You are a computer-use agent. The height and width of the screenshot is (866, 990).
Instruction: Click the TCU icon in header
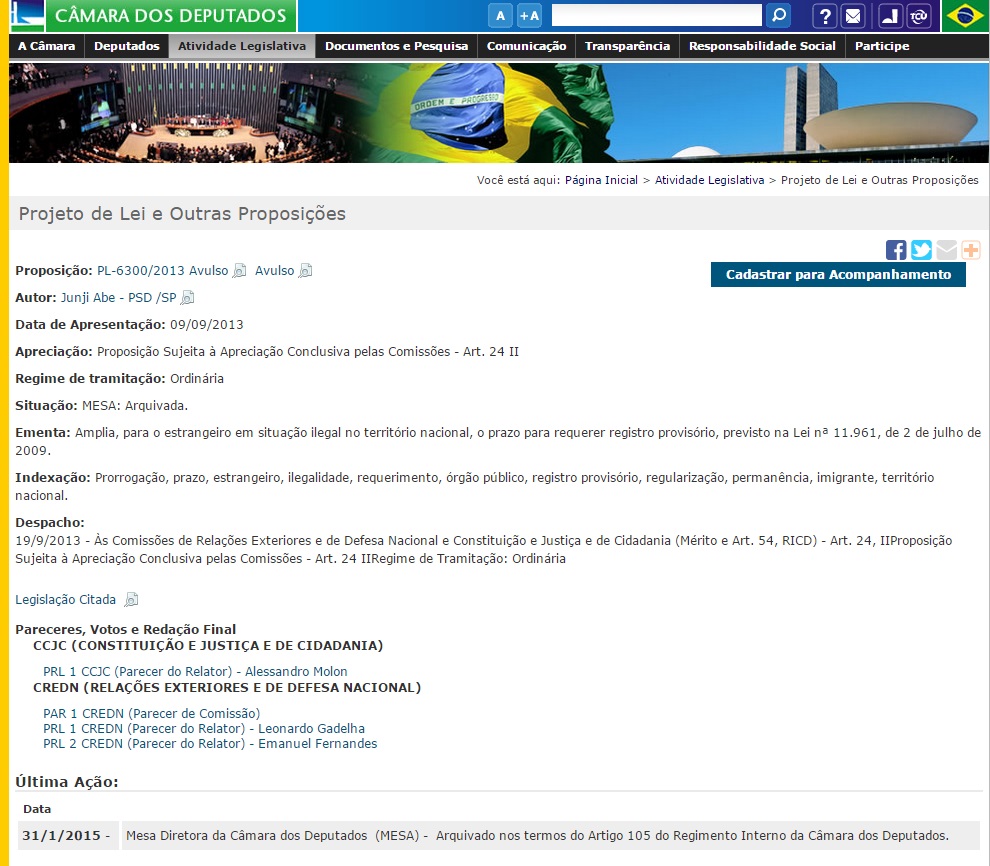(919, 16)
